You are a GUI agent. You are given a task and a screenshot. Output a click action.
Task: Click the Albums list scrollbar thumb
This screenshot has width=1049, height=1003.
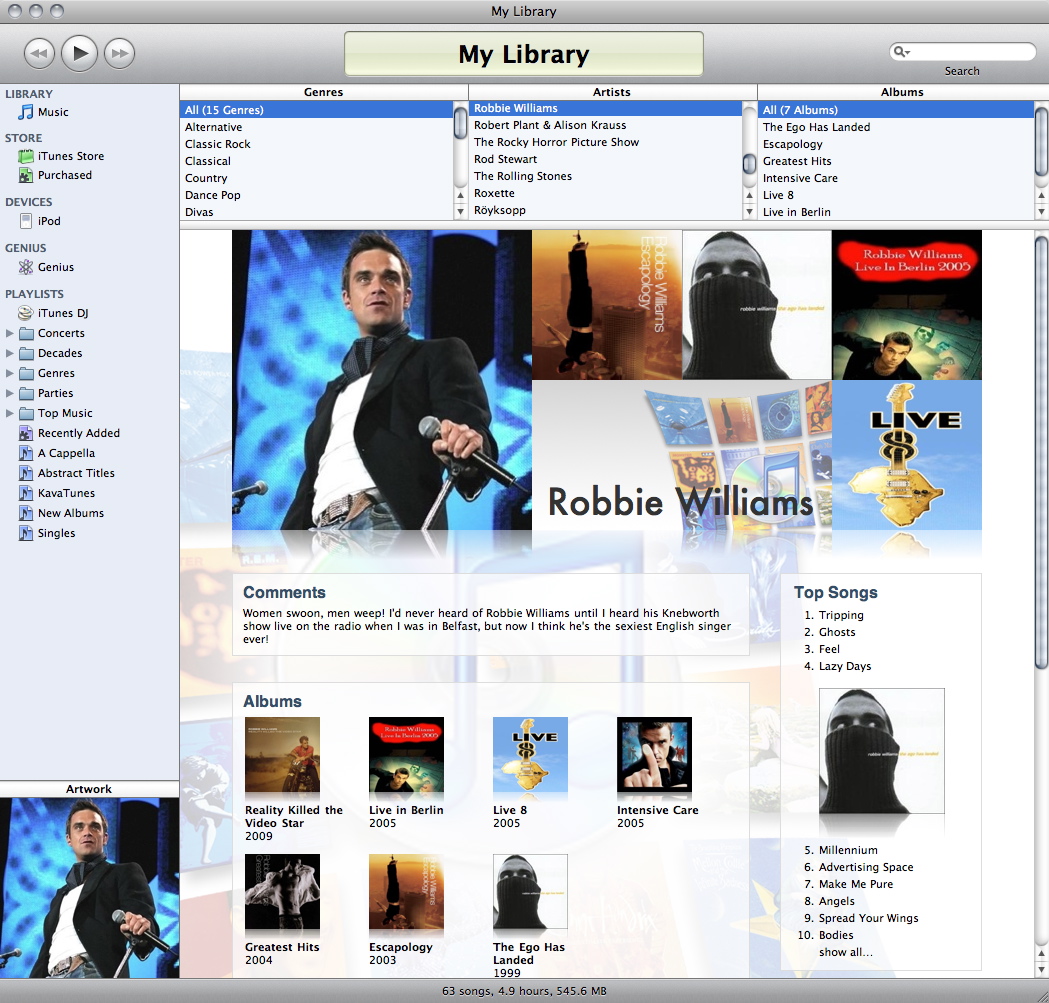tap(1041, 140)
